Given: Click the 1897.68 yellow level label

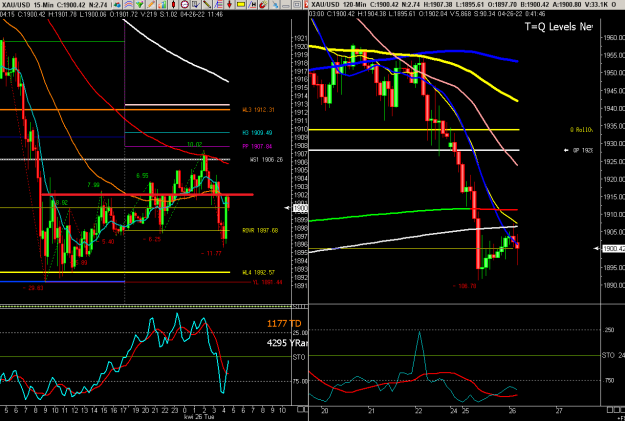Looking at the screenshot, I should pos(260,230).
